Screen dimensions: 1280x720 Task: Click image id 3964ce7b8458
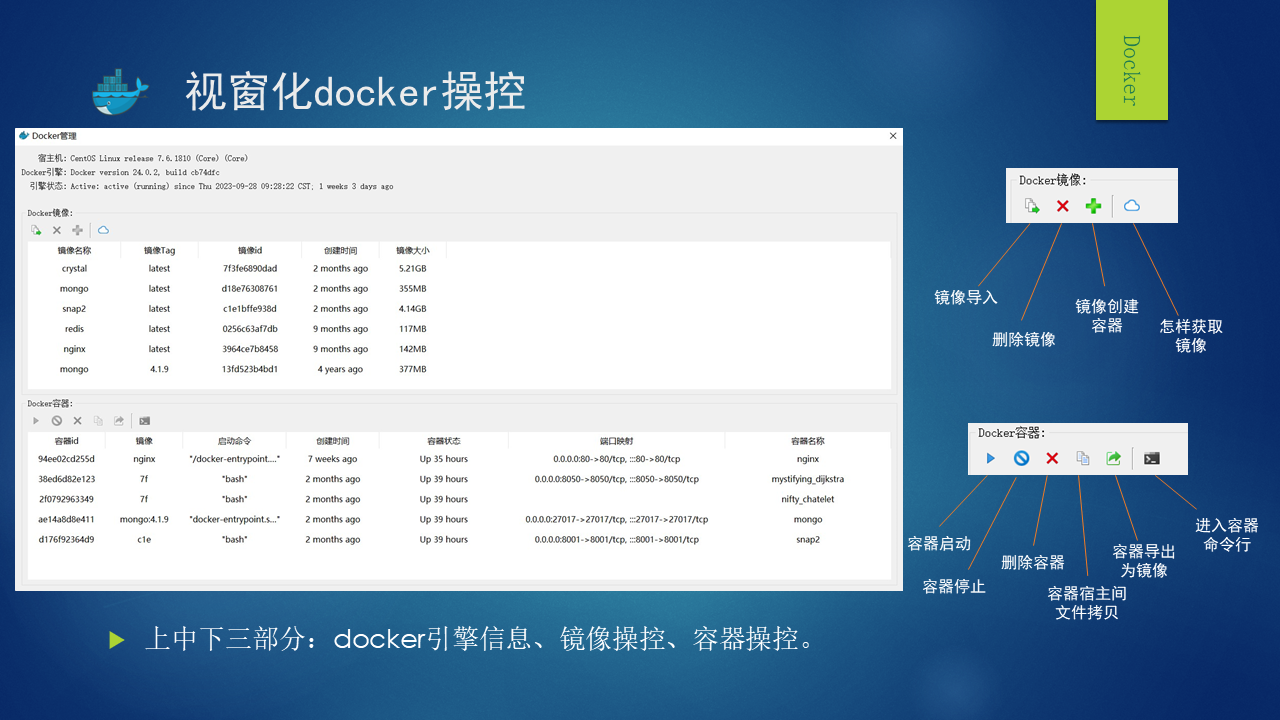(250, 349)
